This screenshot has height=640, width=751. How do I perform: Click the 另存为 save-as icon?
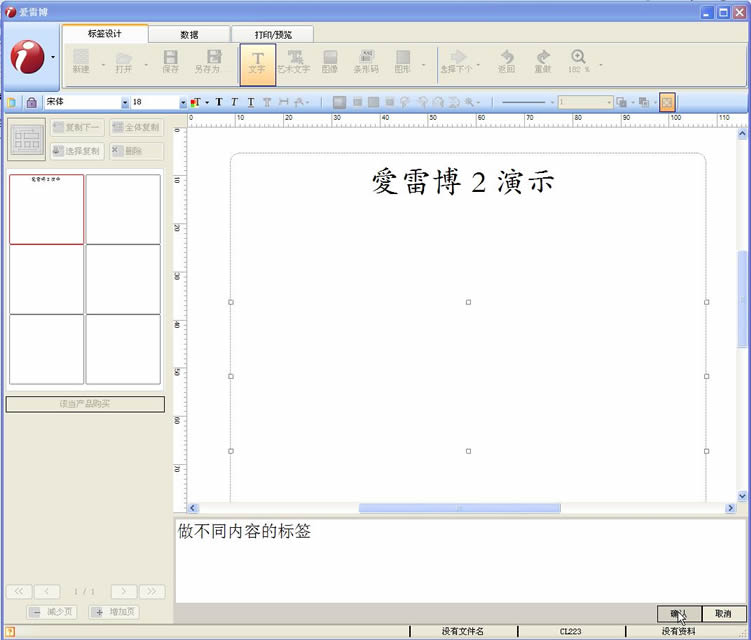[208, 62]
